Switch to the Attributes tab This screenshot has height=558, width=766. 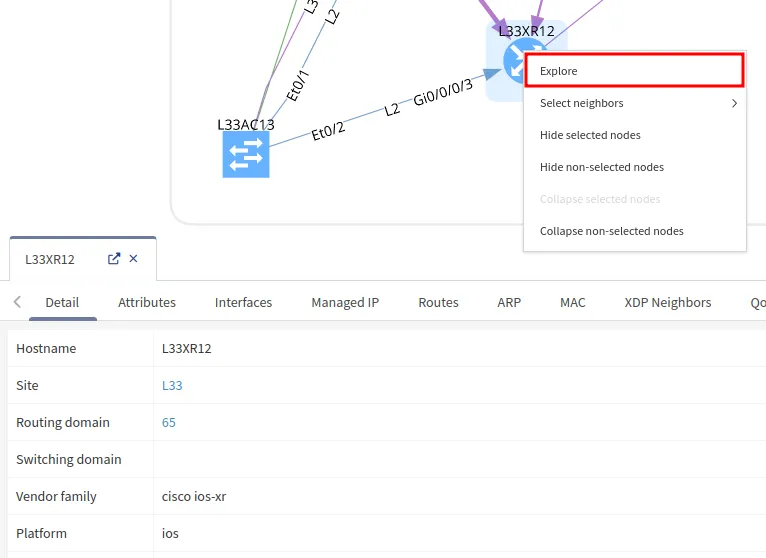[147, 302]
